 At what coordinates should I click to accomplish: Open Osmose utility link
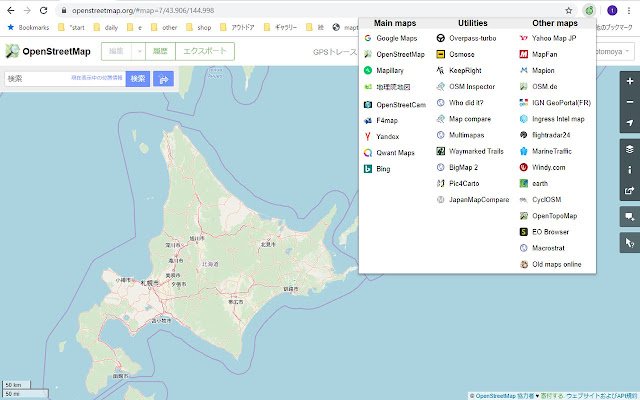456,54
